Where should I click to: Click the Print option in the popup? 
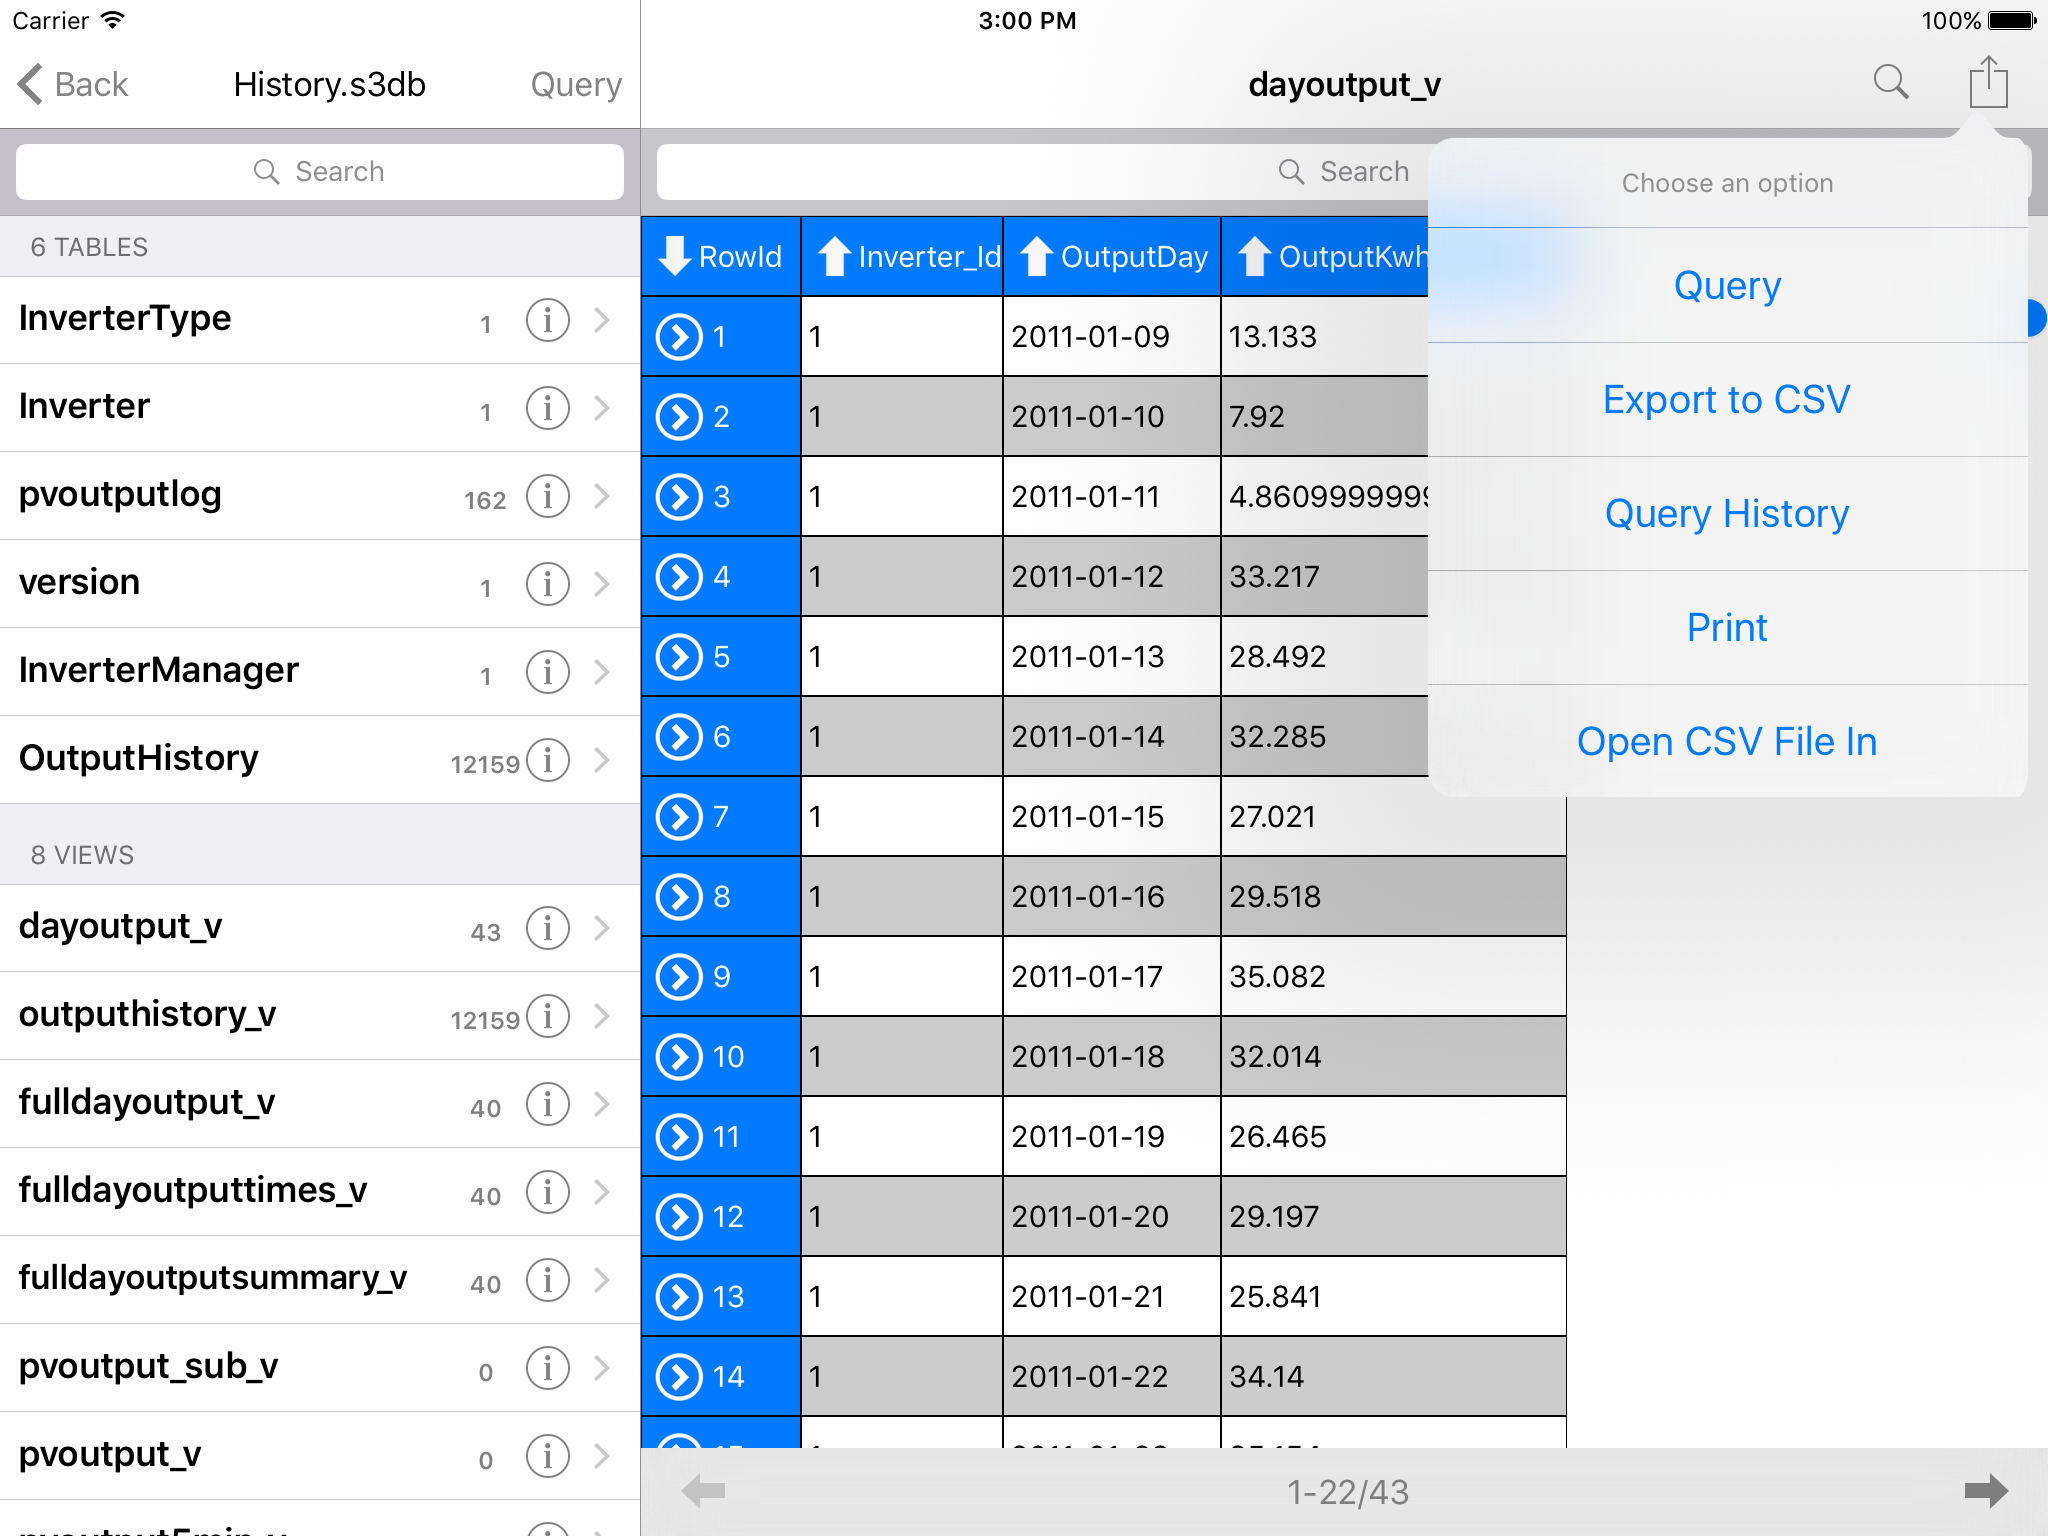tap(1727, 628)
